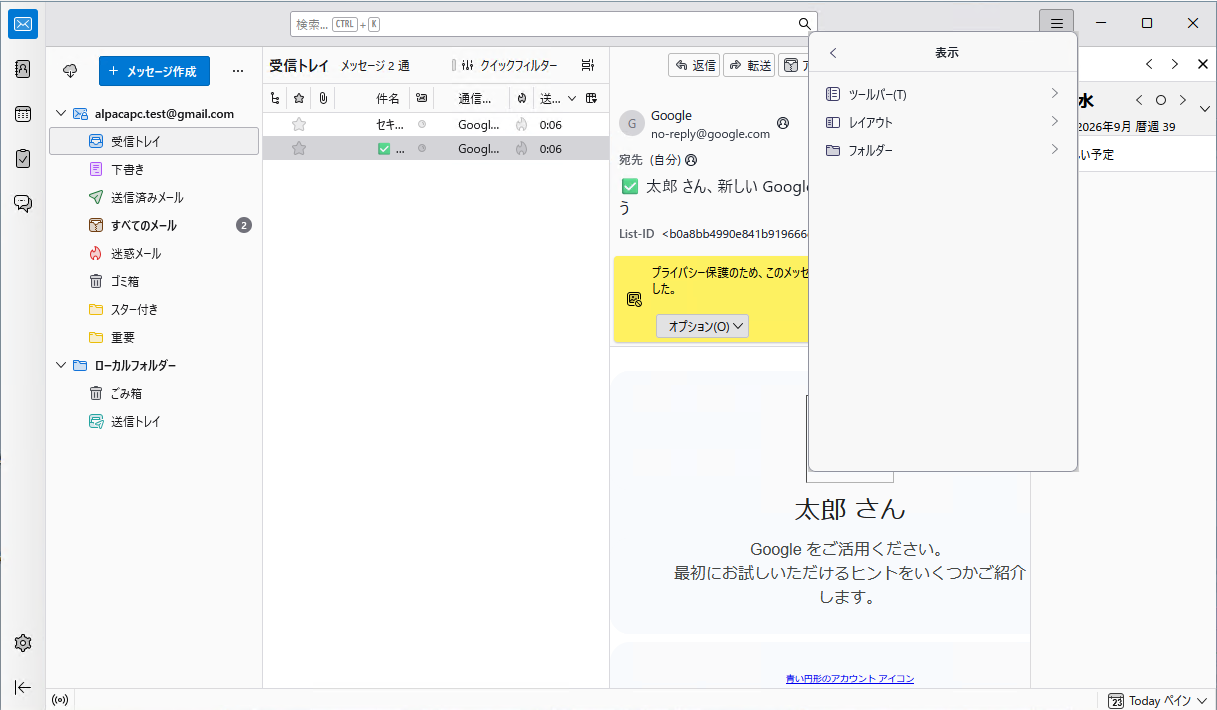Image resolution: width=1217 pixels, height=710 pixels.
Task: Go to next day in Today pane
Action: click(x=1183, y=100)
